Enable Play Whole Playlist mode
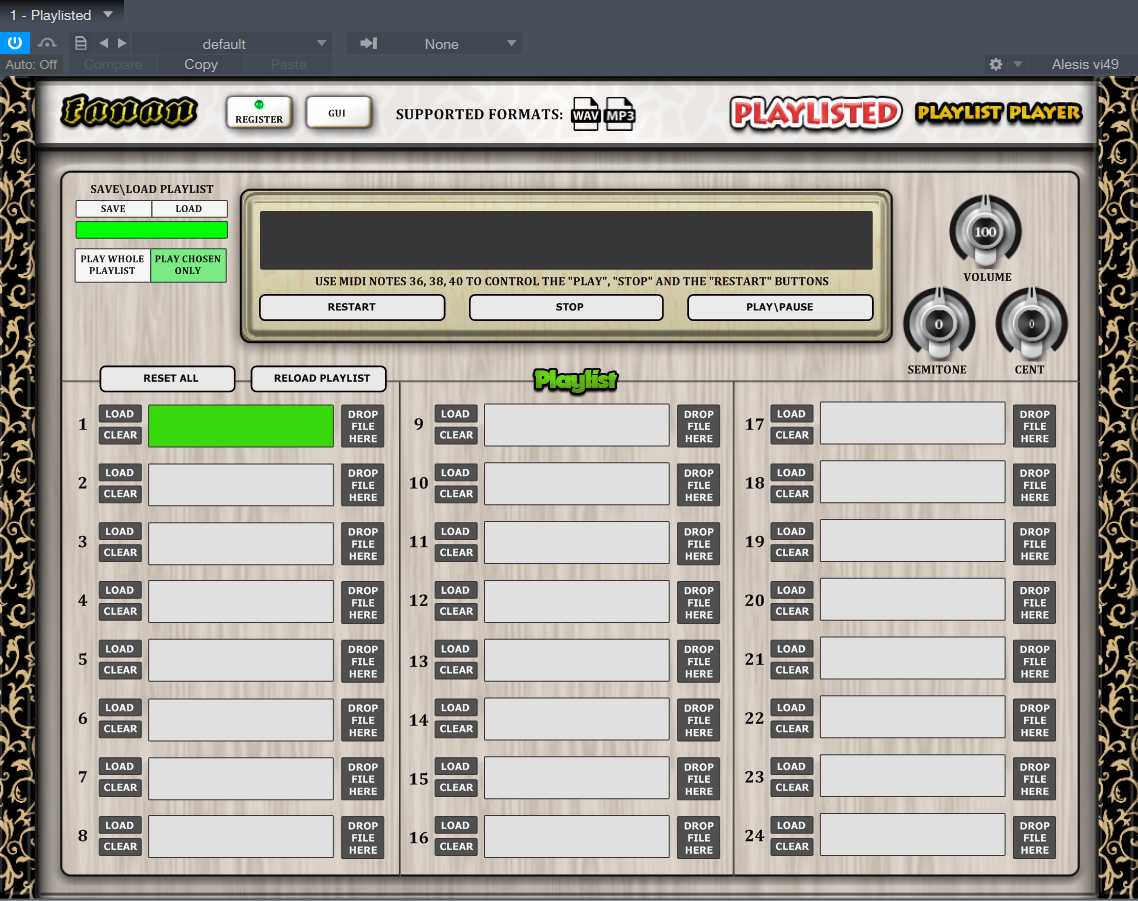This screenshot has height=901, width=1138. click(x=113, y=265)
